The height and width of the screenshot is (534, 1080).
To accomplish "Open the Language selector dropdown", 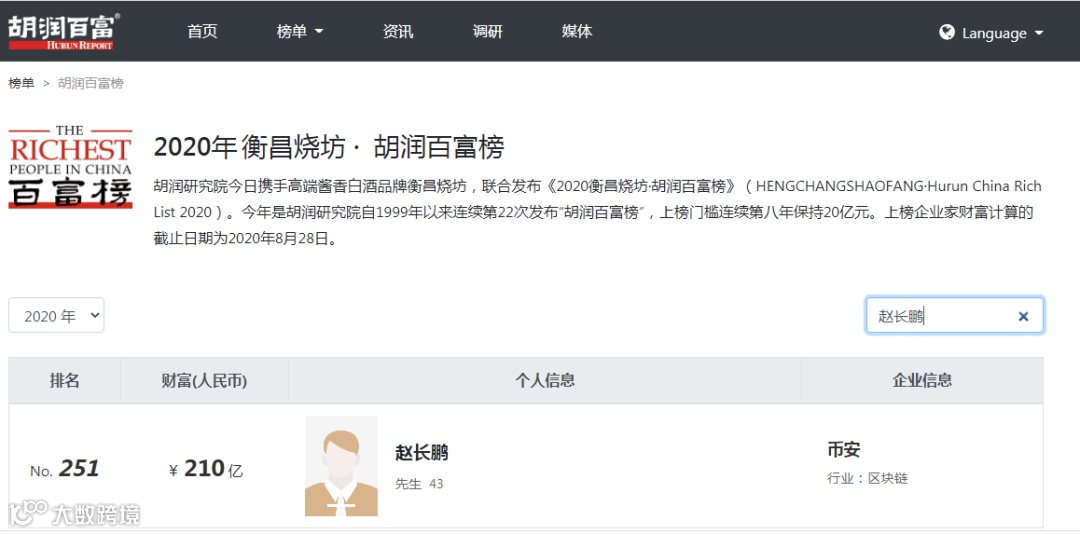I will click(992, 33).
